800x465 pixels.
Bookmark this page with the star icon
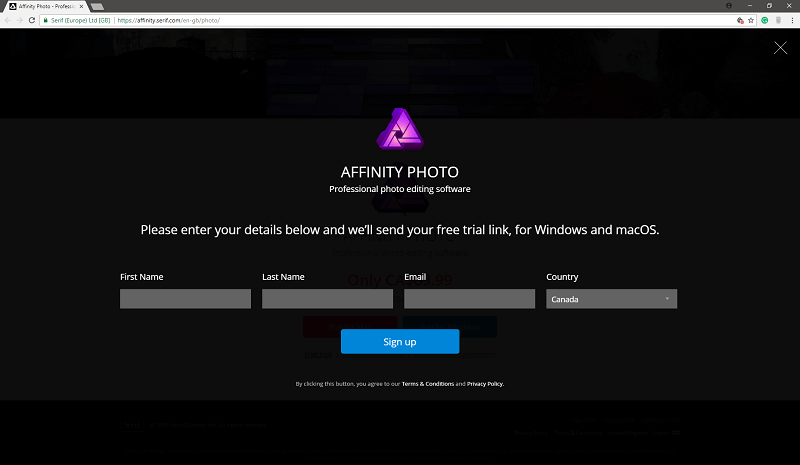click(751, 20)
